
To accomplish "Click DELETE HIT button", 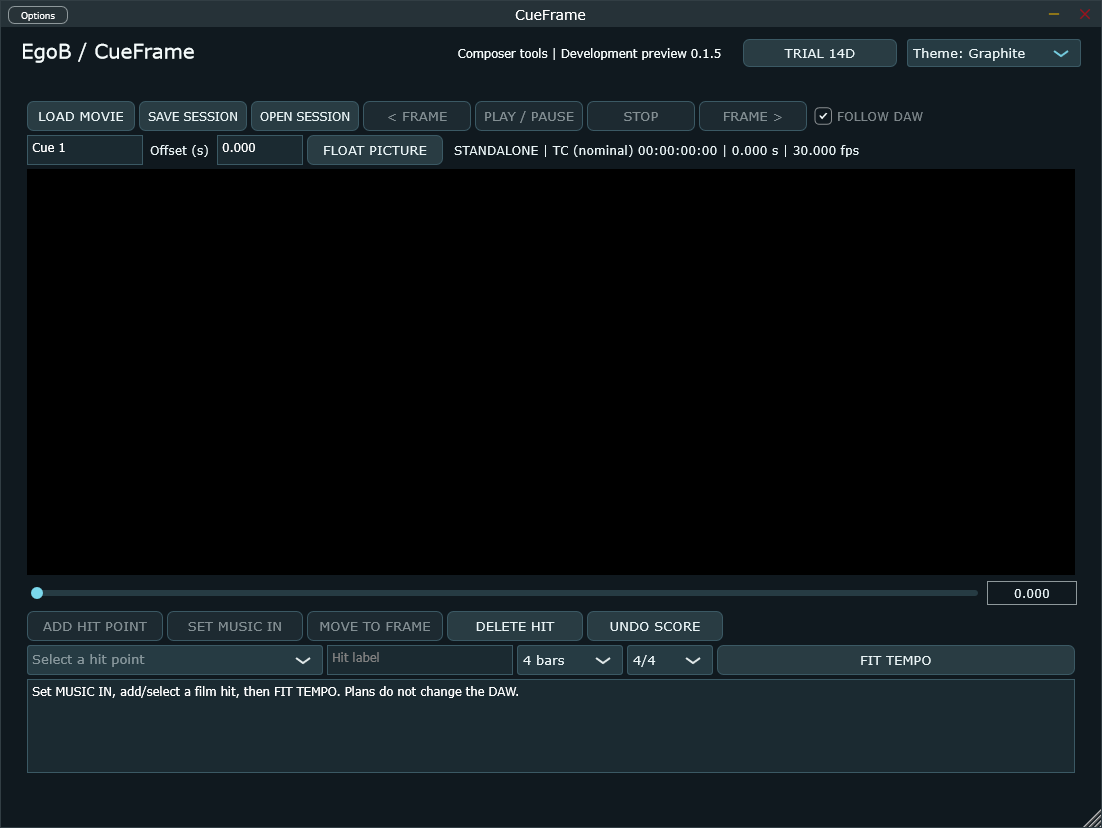I will point(514,626).
